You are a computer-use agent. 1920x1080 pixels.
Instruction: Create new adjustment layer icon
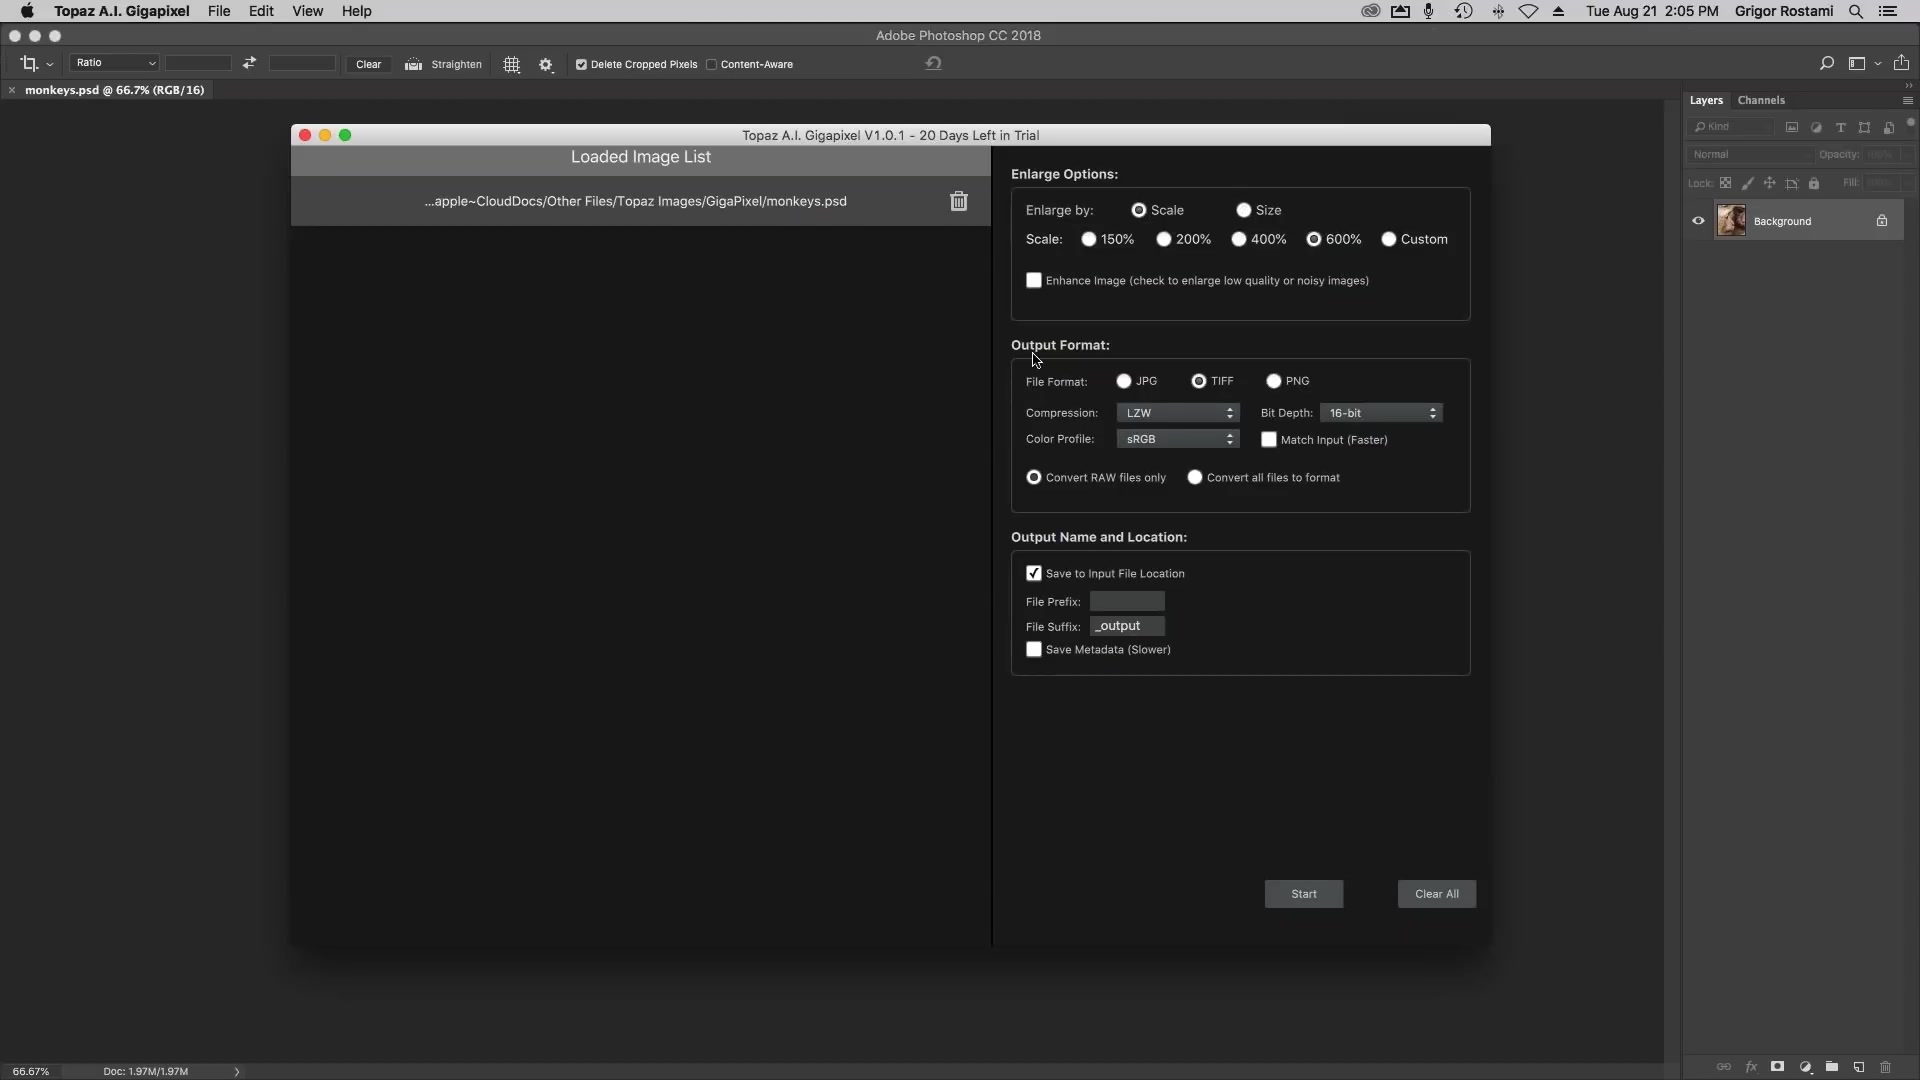(1805, 1067)
